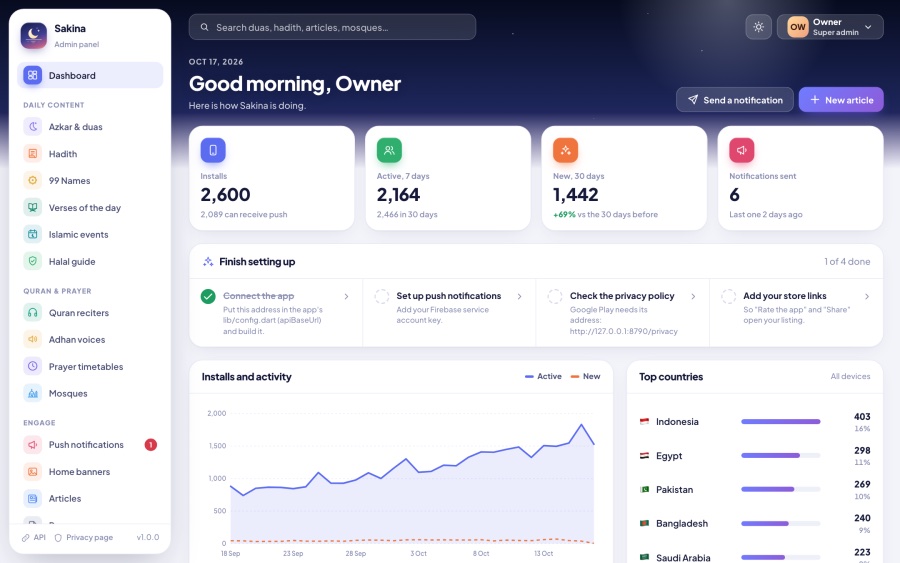Click the Notifications sent megaphone icon
This screenshot has height=563, width=900.
(742, 150)
